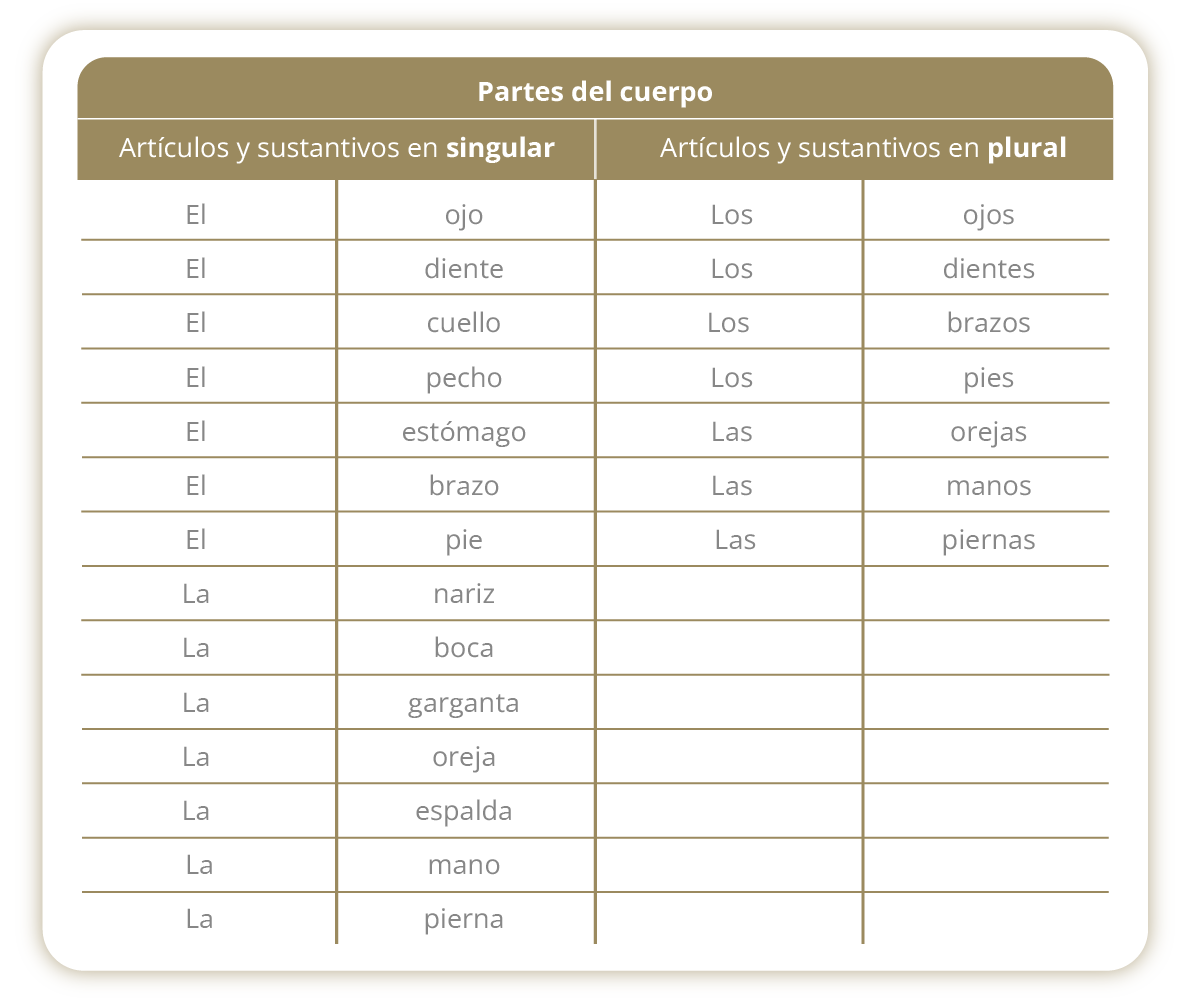This screenshot has width=1191, height=1001.
Task: Click the 'Partes del cuerpo' table title
Action: [595, 92]
